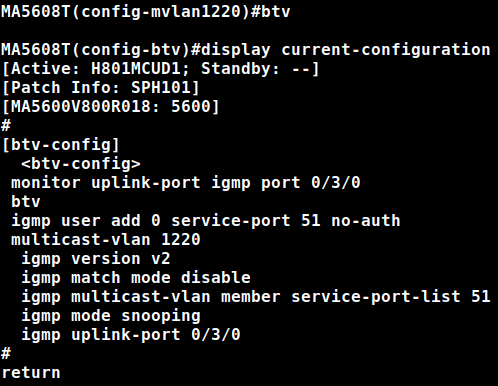Click the 'return' line at bottom
This screenshot has width=498, height=386.
[x=31, y=373]
